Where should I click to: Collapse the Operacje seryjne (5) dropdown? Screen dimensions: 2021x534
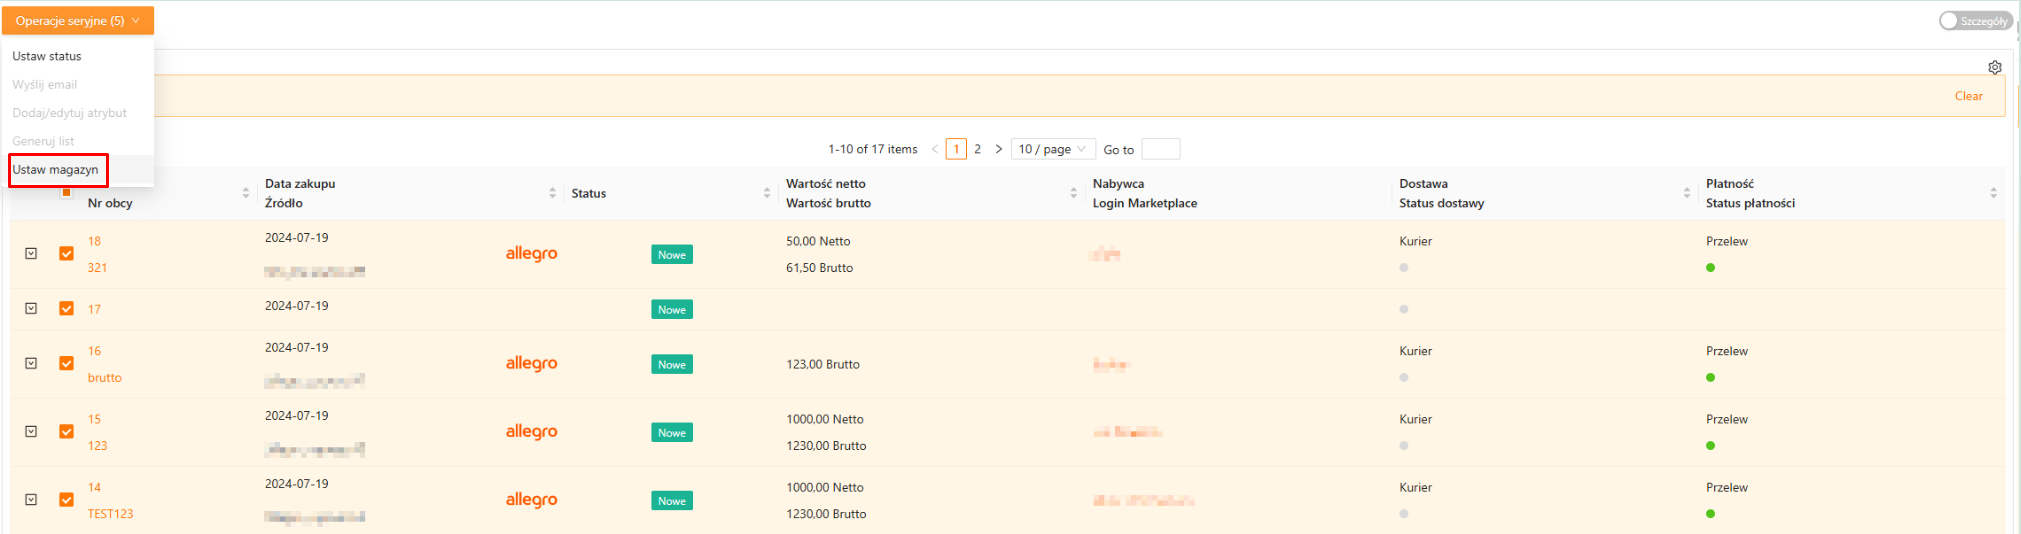[x=77, y=21]
